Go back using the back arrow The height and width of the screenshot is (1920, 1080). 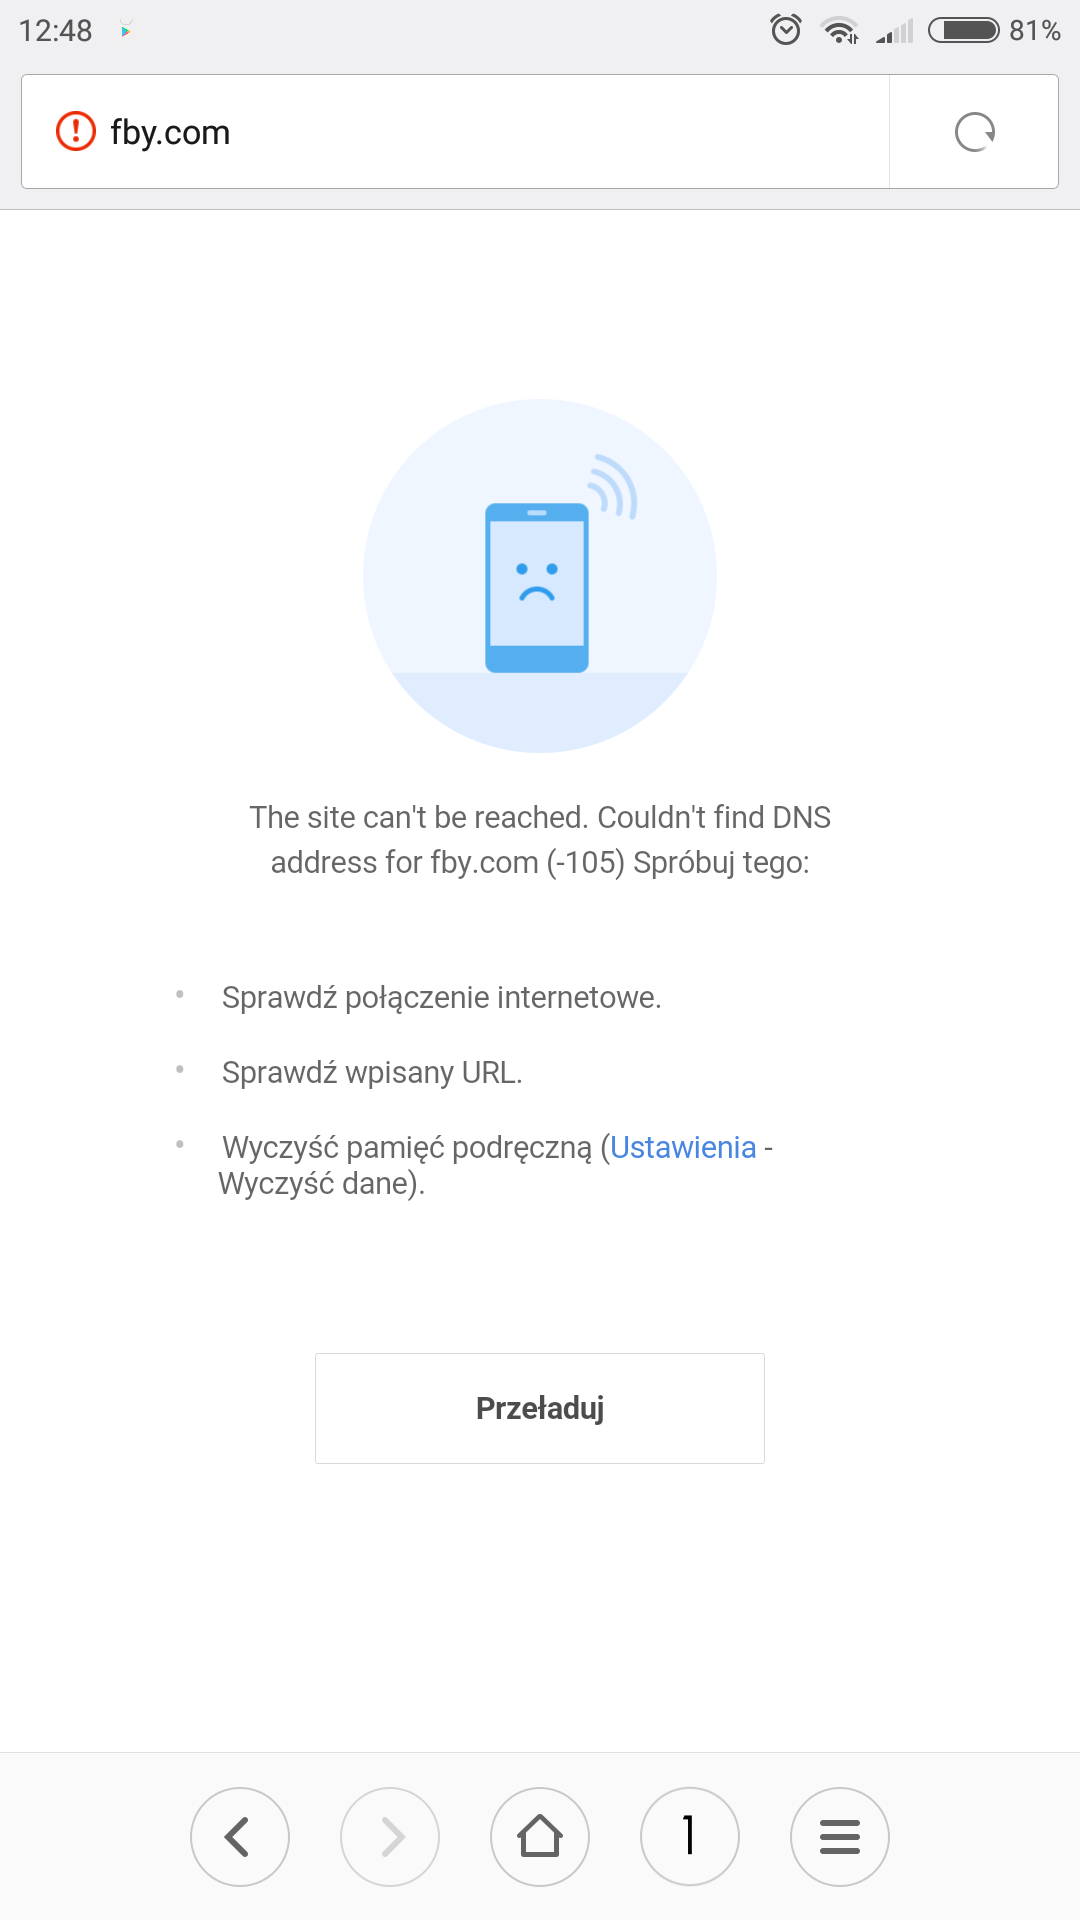click(x=239, y=1837)
